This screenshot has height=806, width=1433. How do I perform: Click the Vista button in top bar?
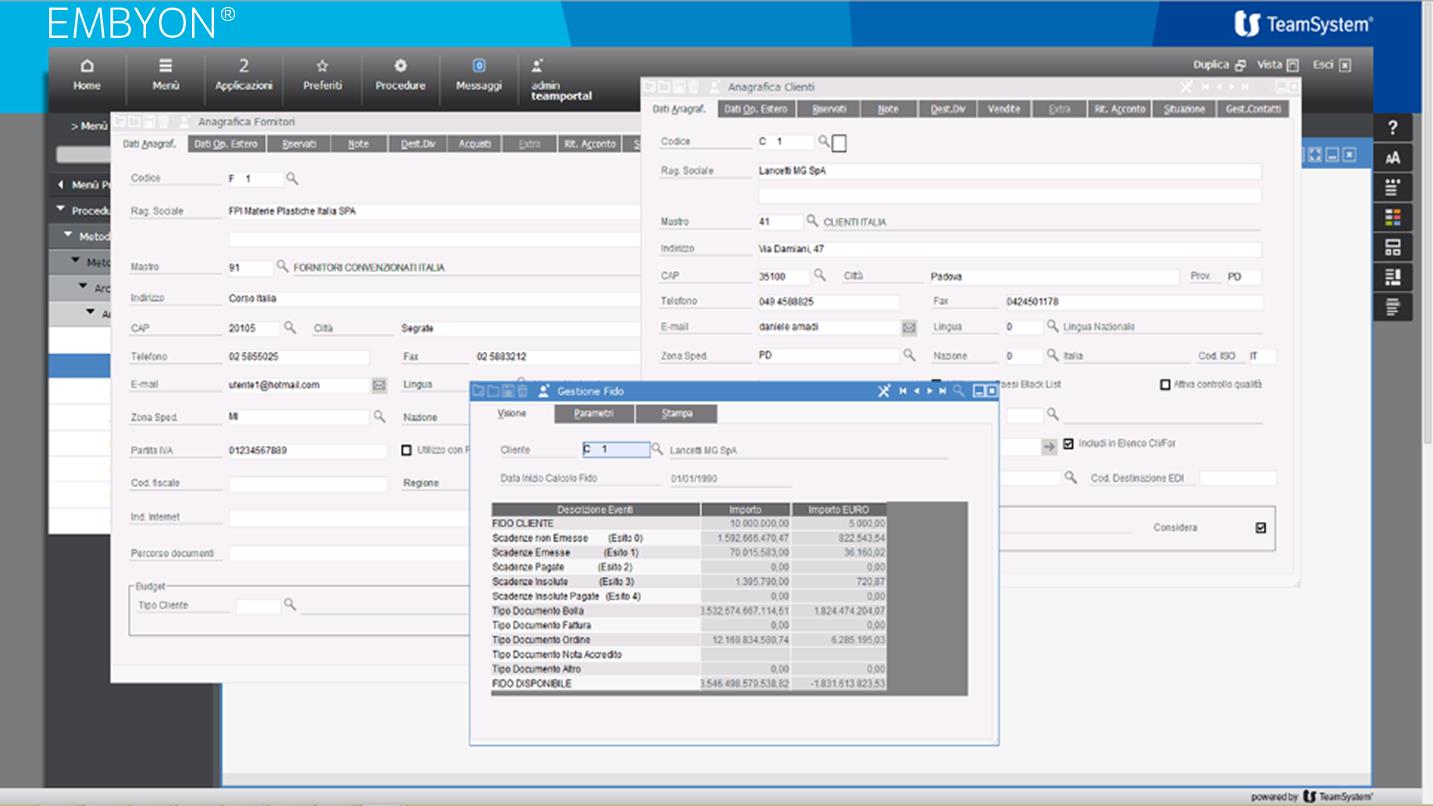click(1277, 65)
